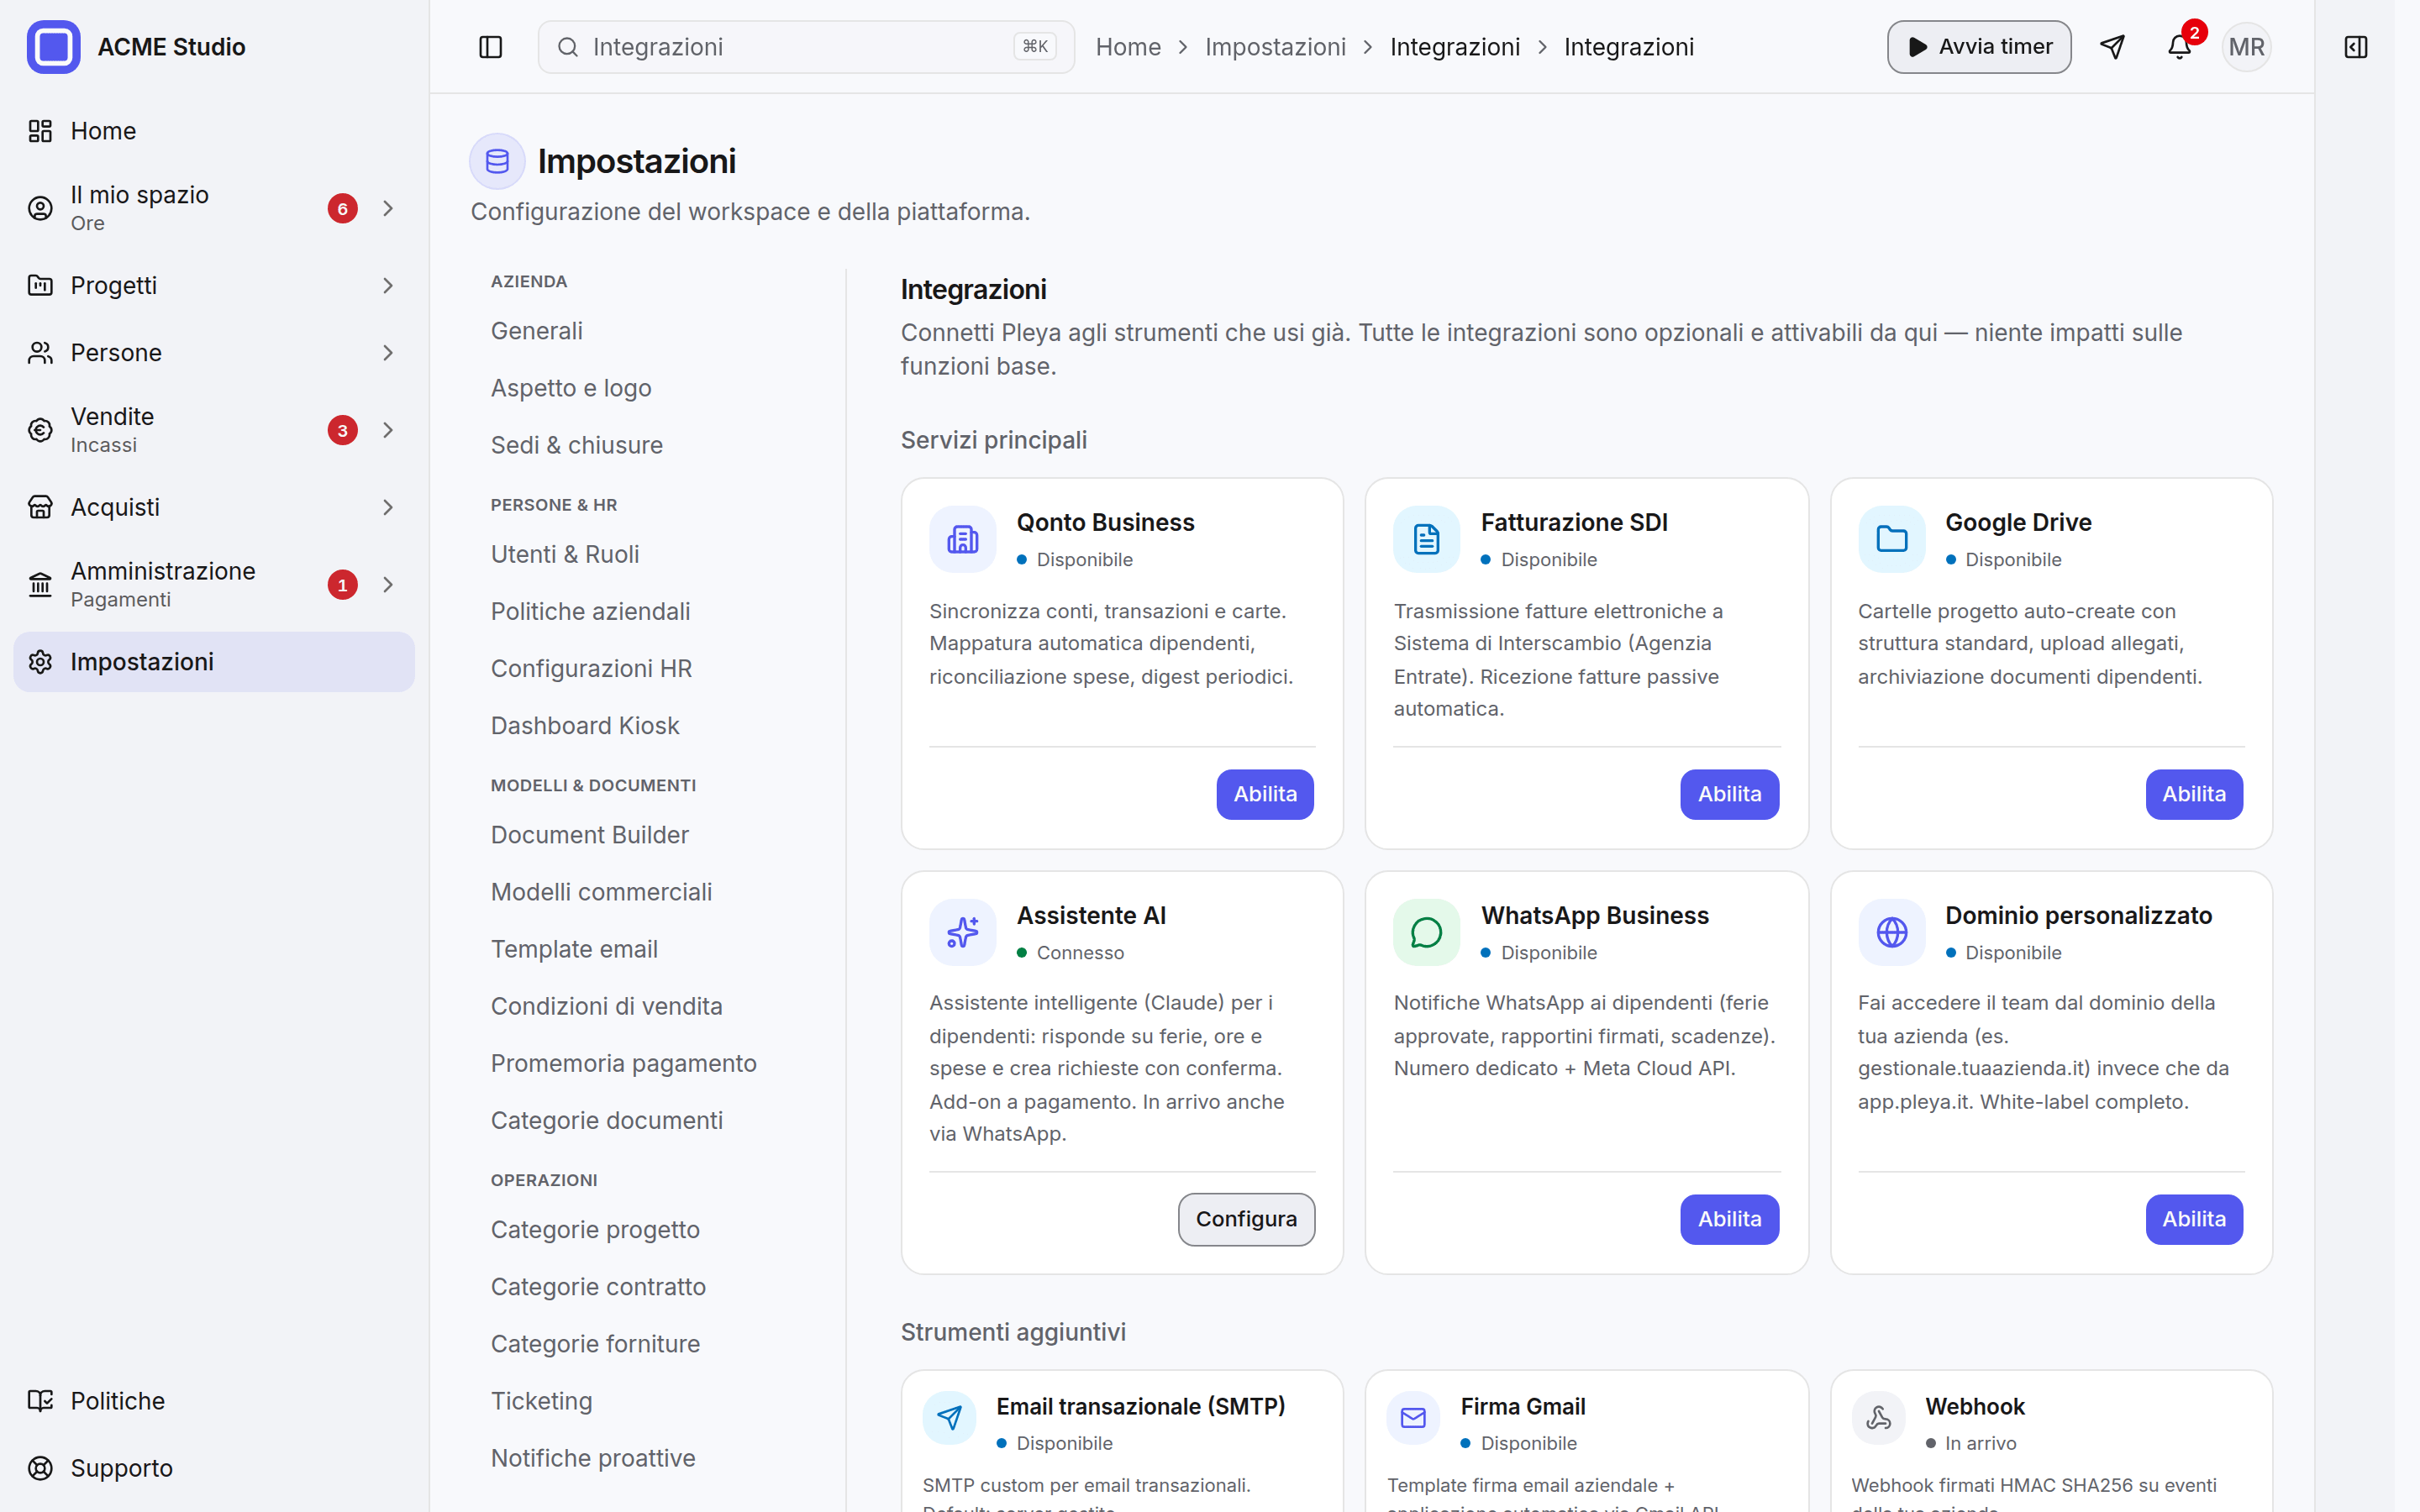Screen dimensions: 2420x1512
Task: Start the timer with Avvia timer
Action: [x=1978, y=47]
